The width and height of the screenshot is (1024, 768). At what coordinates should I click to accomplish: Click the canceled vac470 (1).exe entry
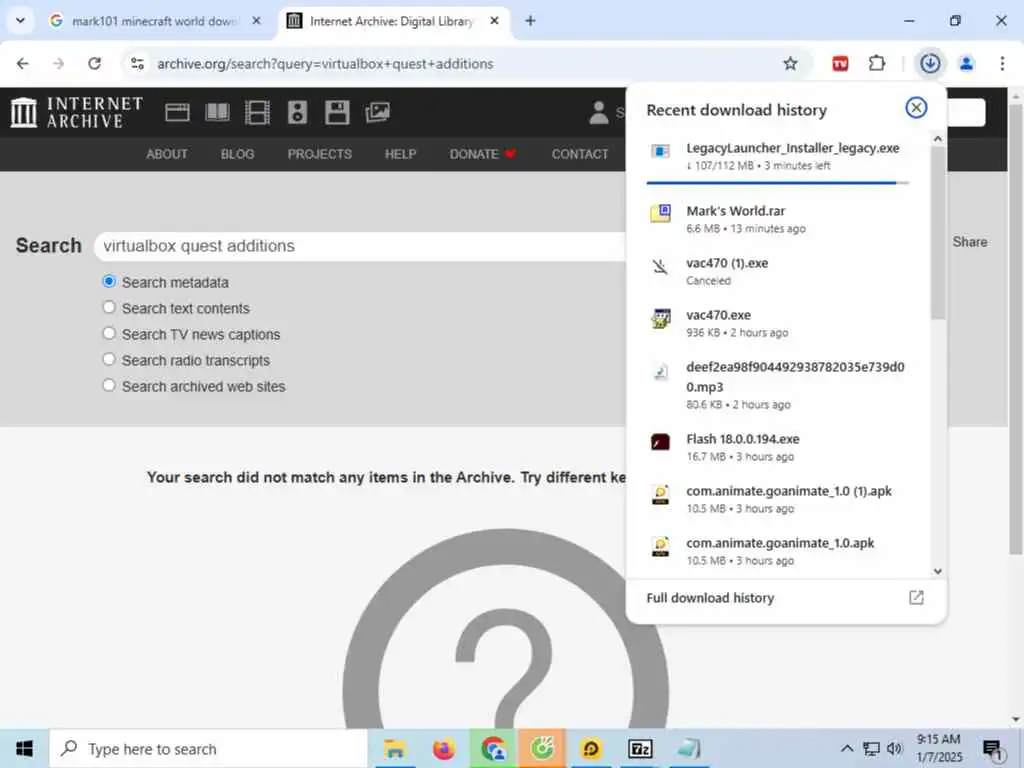(778, 271)
